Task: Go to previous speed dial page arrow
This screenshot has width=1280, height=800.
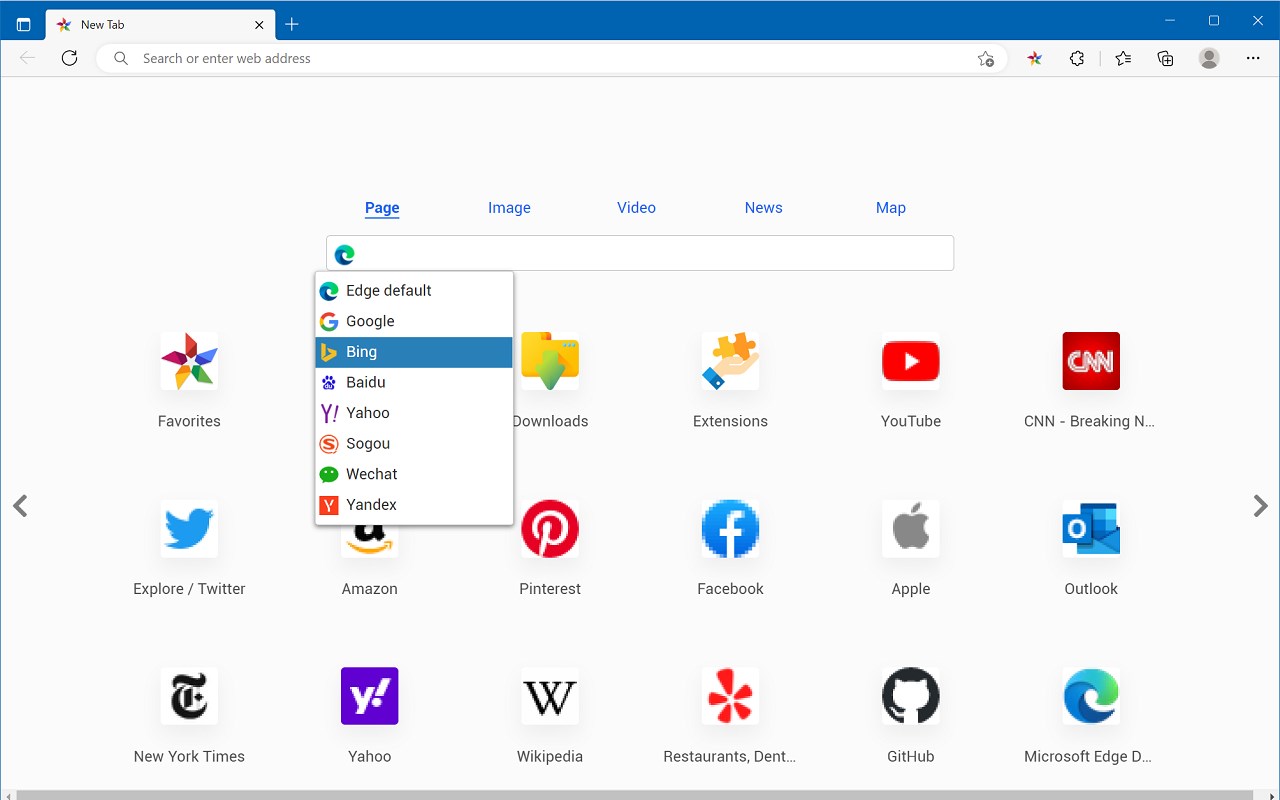Action: 20,506
